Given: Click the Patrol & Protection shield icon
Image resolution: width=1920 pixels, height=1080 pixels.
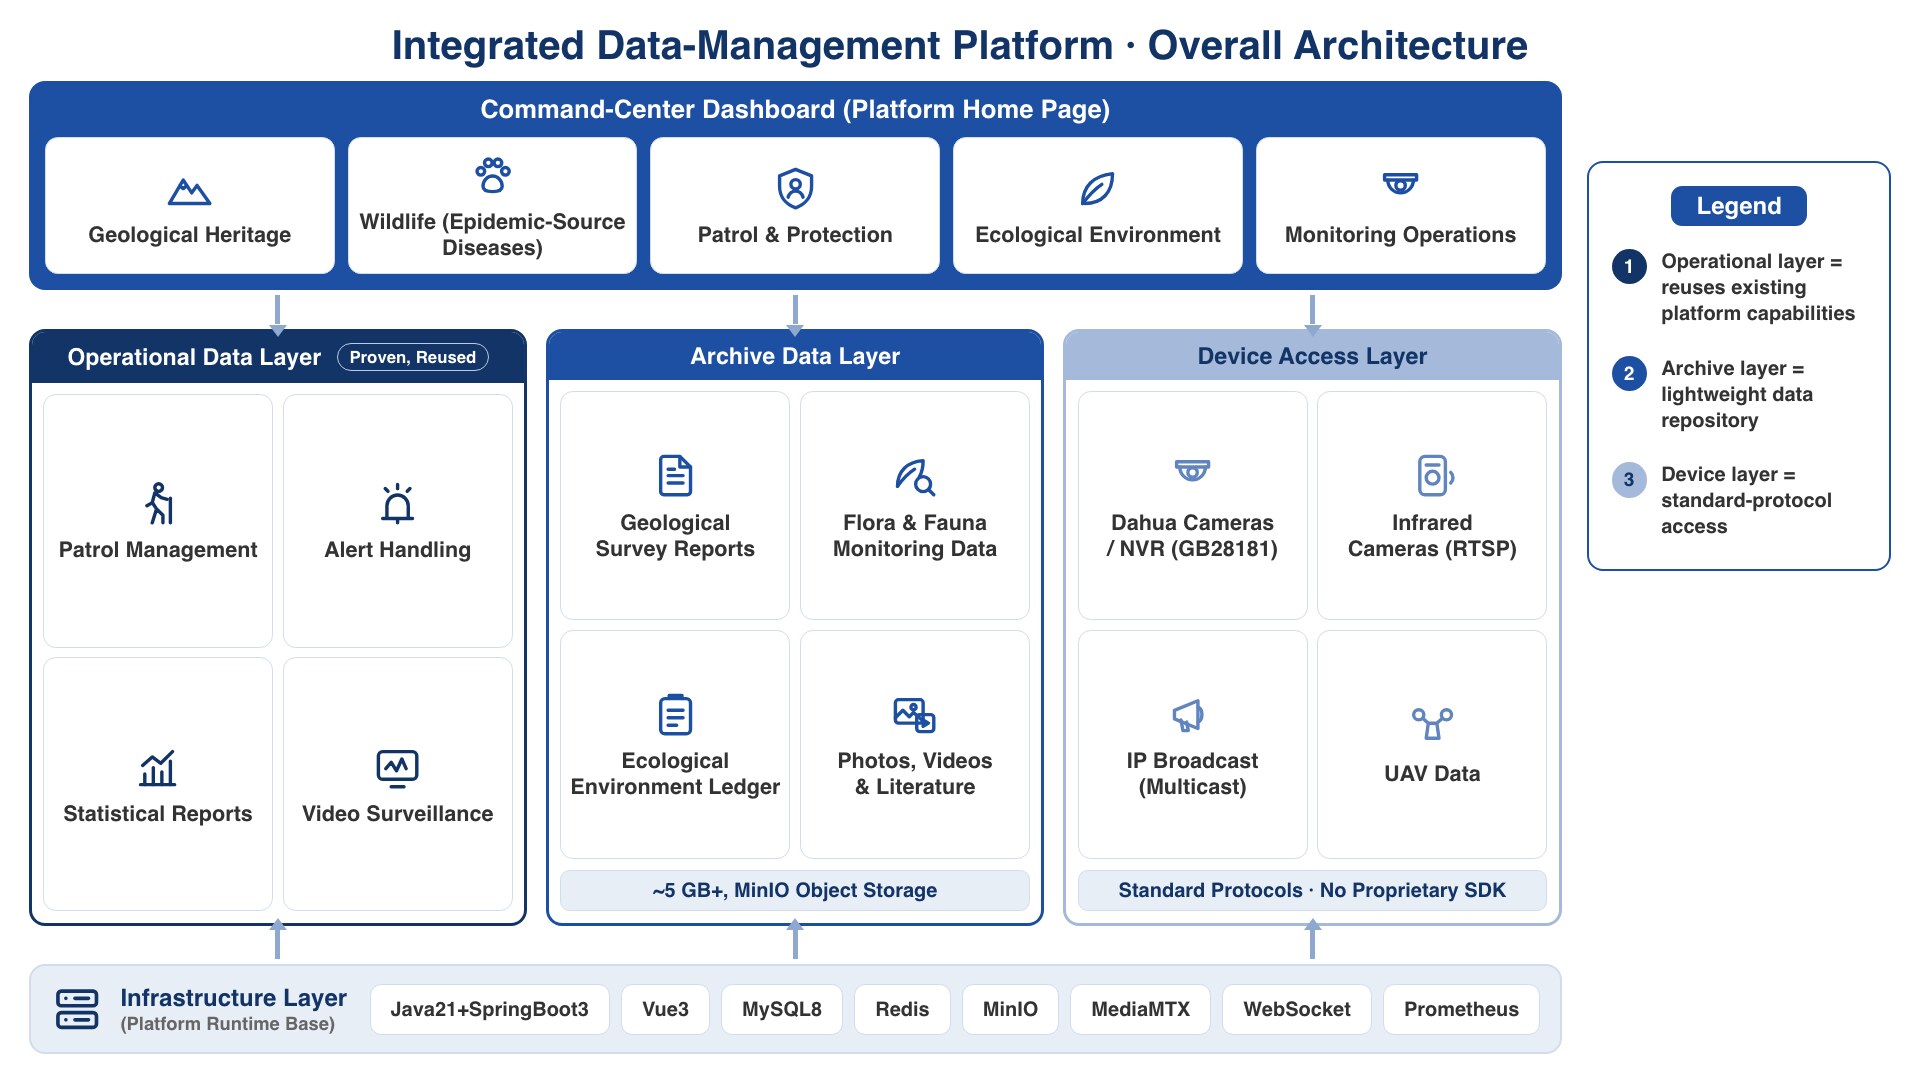Looking at the screenshot, I should [795, 188].
